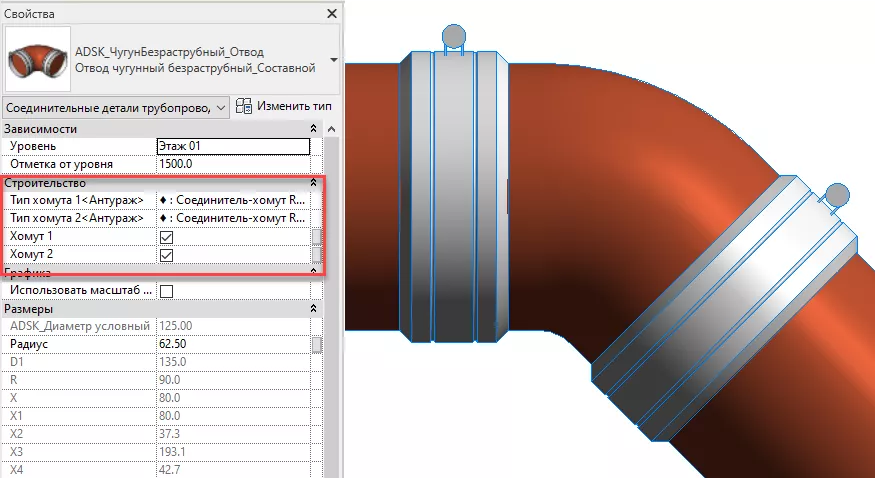This screenshot has width=875, height=478.
Task: Select the Тип хомута 1 value field
Action: click(232, 200)
